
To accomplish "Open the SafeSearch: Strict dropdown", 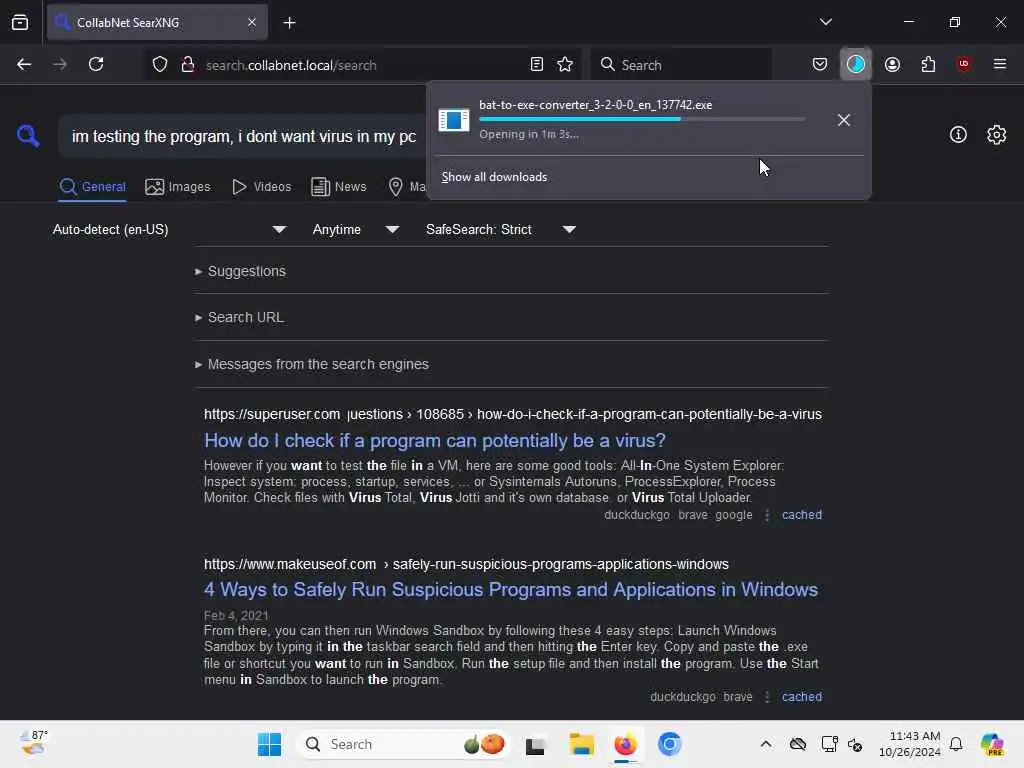I will click(501, 230).
